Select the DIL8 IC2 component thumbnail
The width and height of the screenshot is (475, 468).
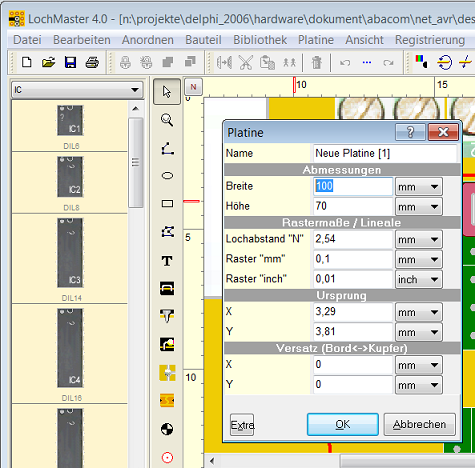coord(70,177)
